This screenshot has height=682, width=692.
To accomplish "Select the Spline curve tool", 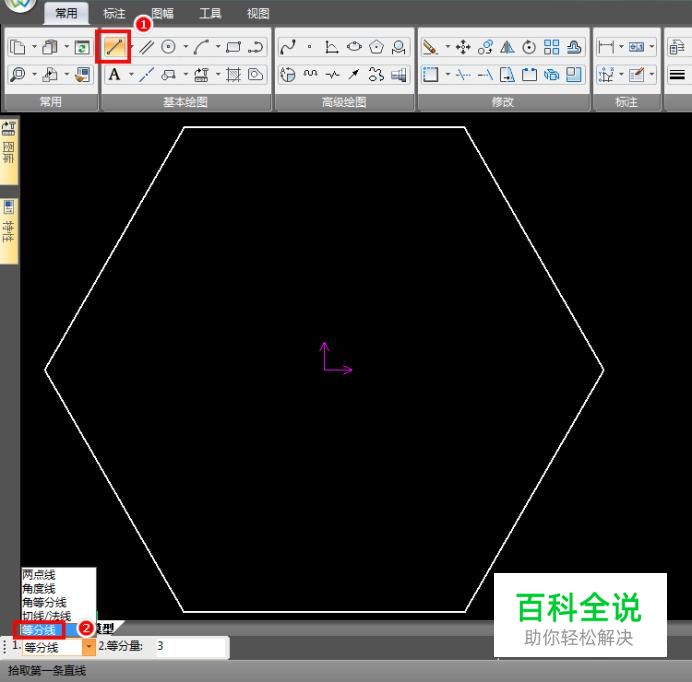I will (x=288, y=47).
